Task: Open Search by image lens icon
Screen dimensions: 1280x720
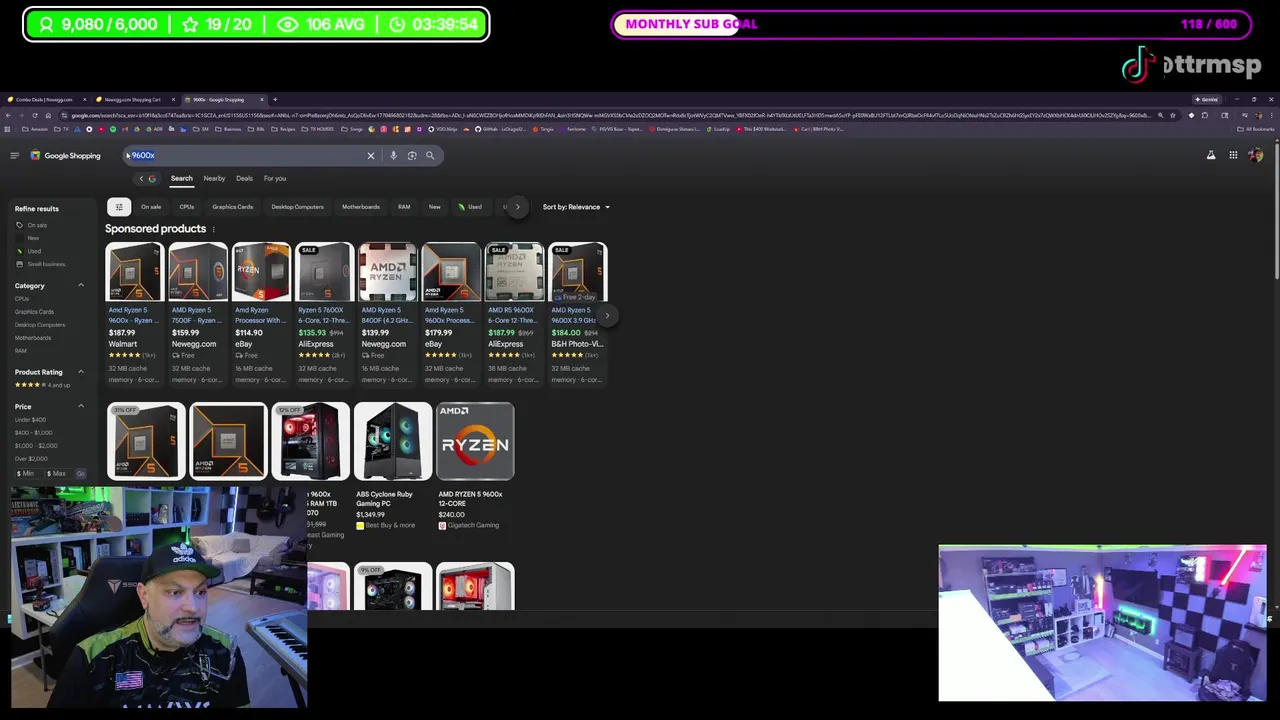Action: pyautogui.click(x=412, y=155)
